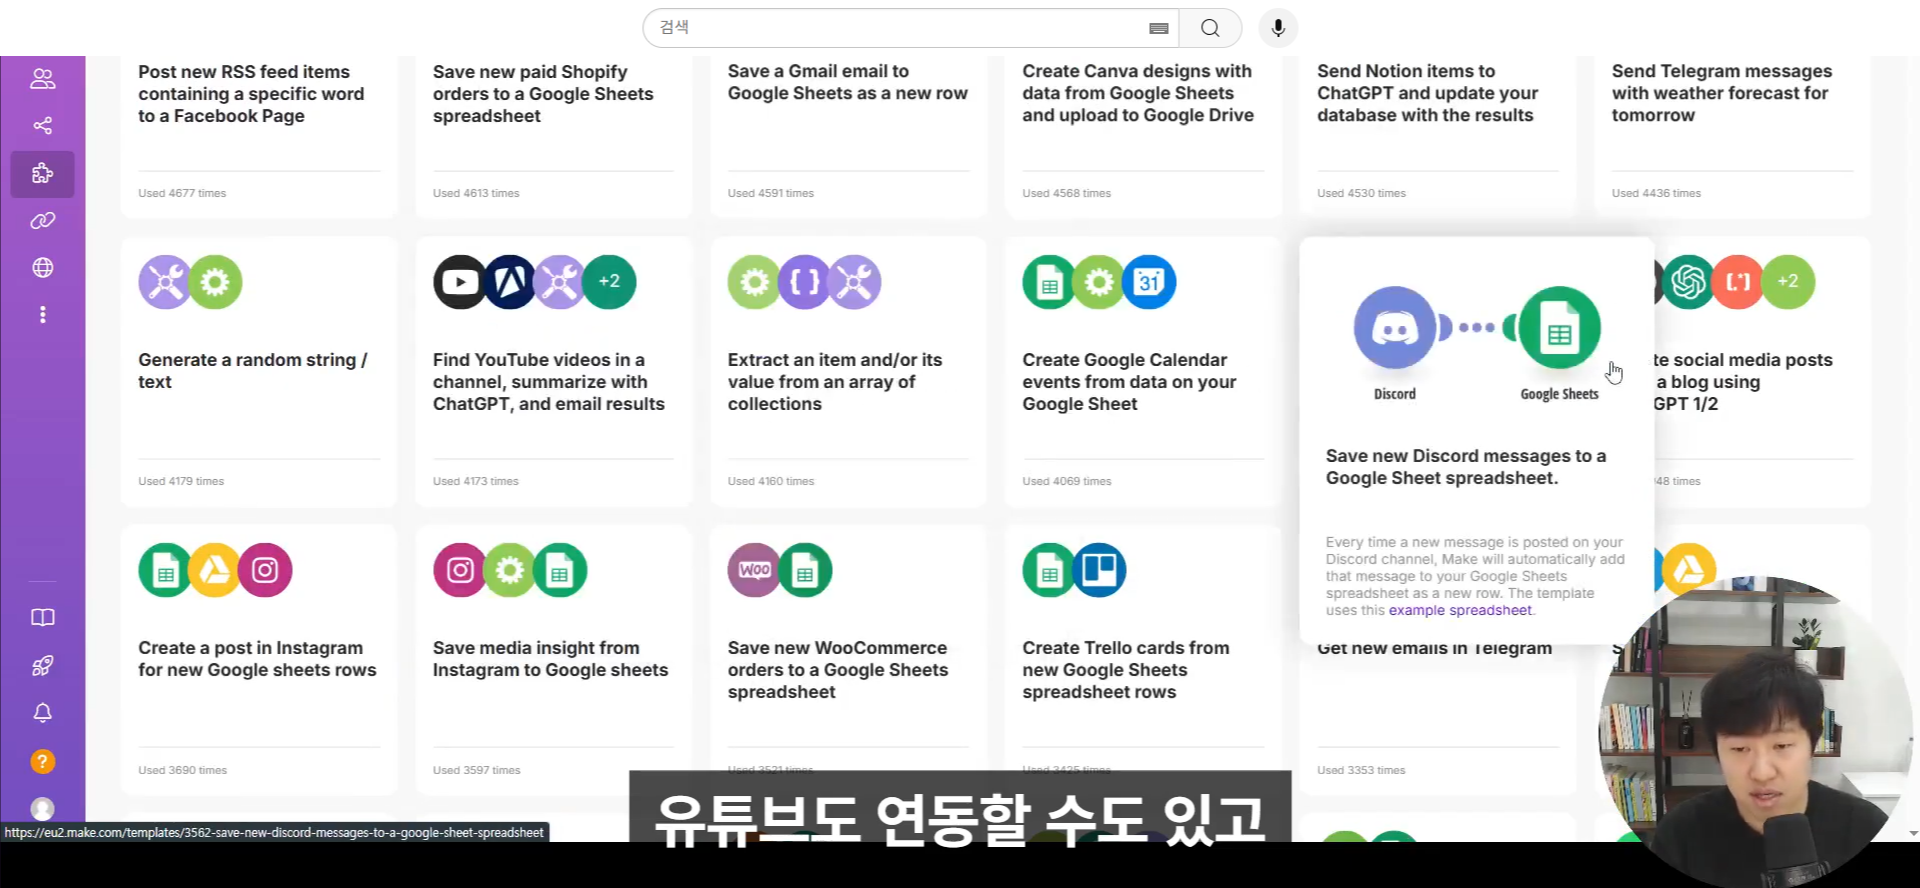Open the user profile avatar in the sidebar

coord(42,808)
